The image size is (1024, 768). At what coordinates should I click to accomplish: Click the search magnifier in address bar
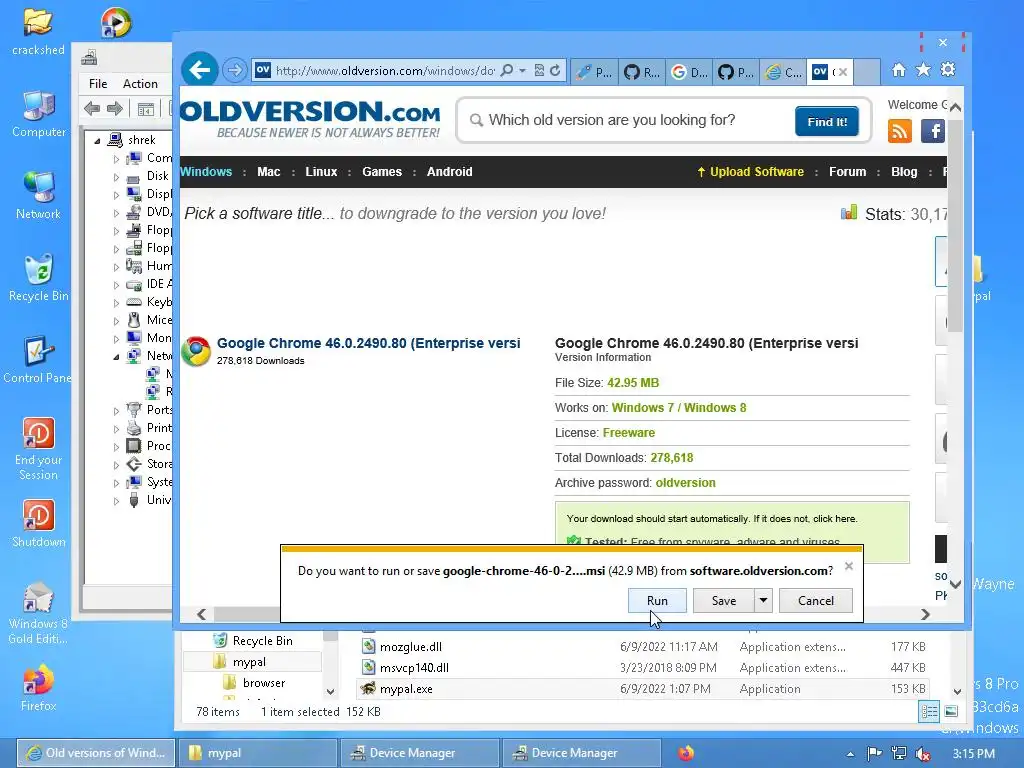tap(507, 71)
